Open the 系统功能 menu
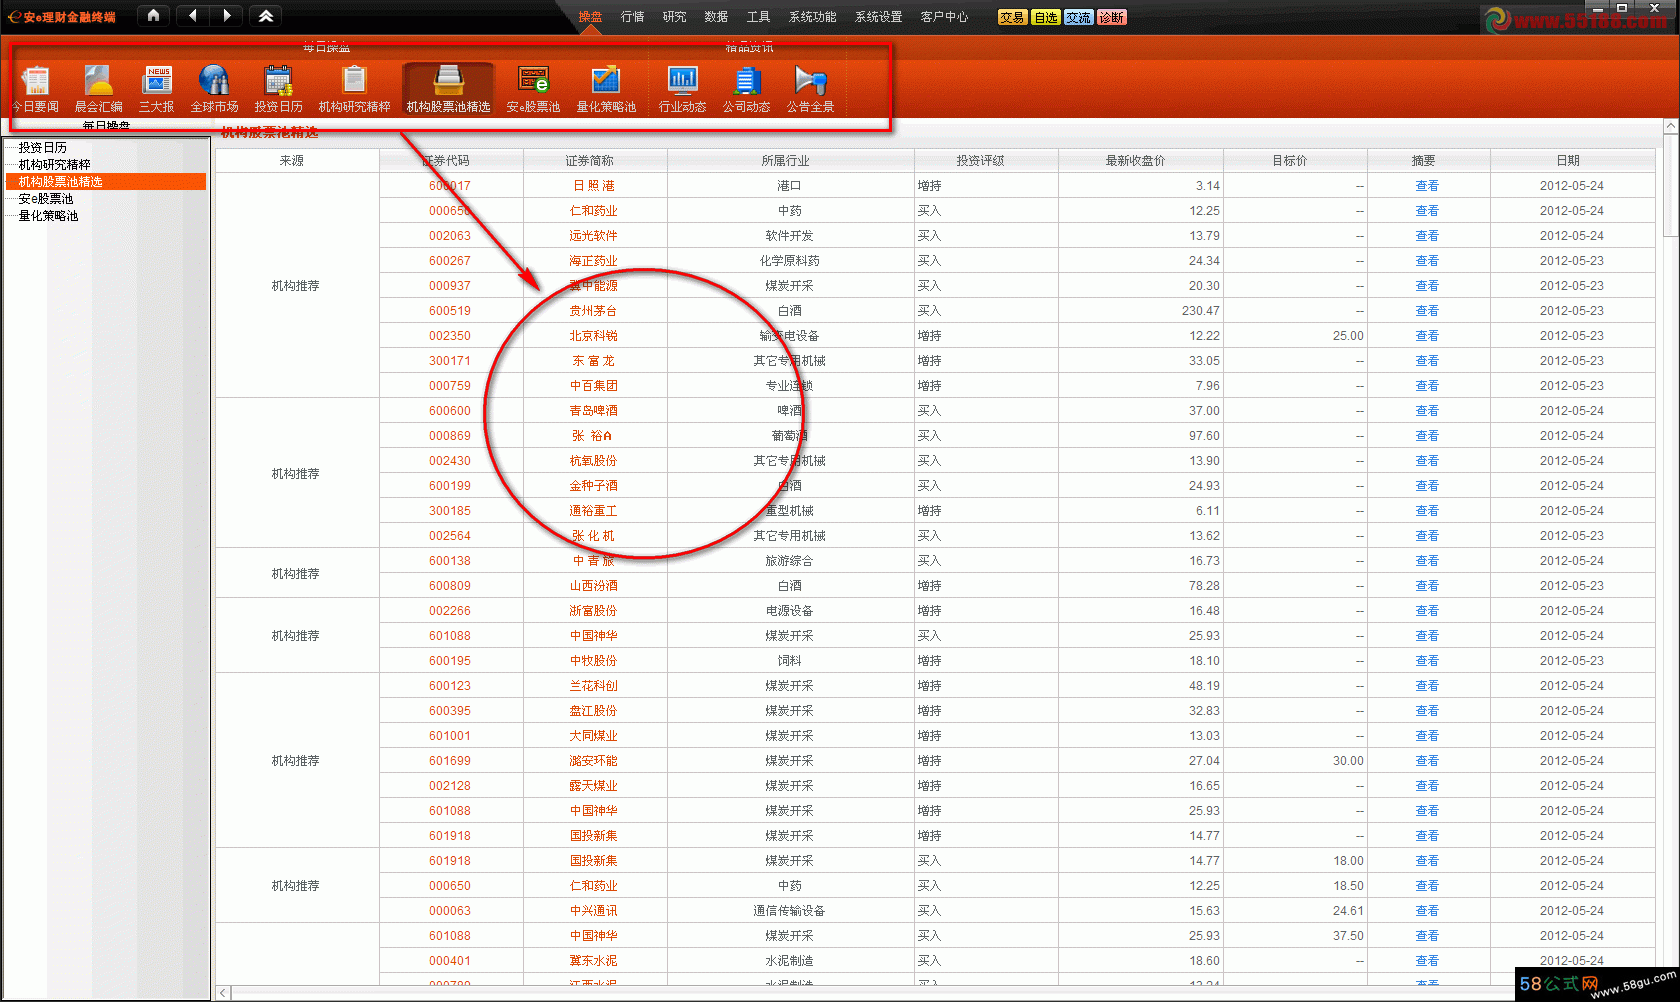 [x=812, y=17]
